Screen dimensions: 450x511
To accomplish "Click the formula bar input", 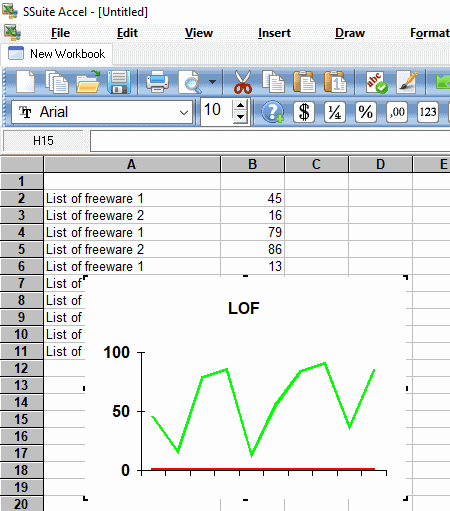I will pos(270,141).
